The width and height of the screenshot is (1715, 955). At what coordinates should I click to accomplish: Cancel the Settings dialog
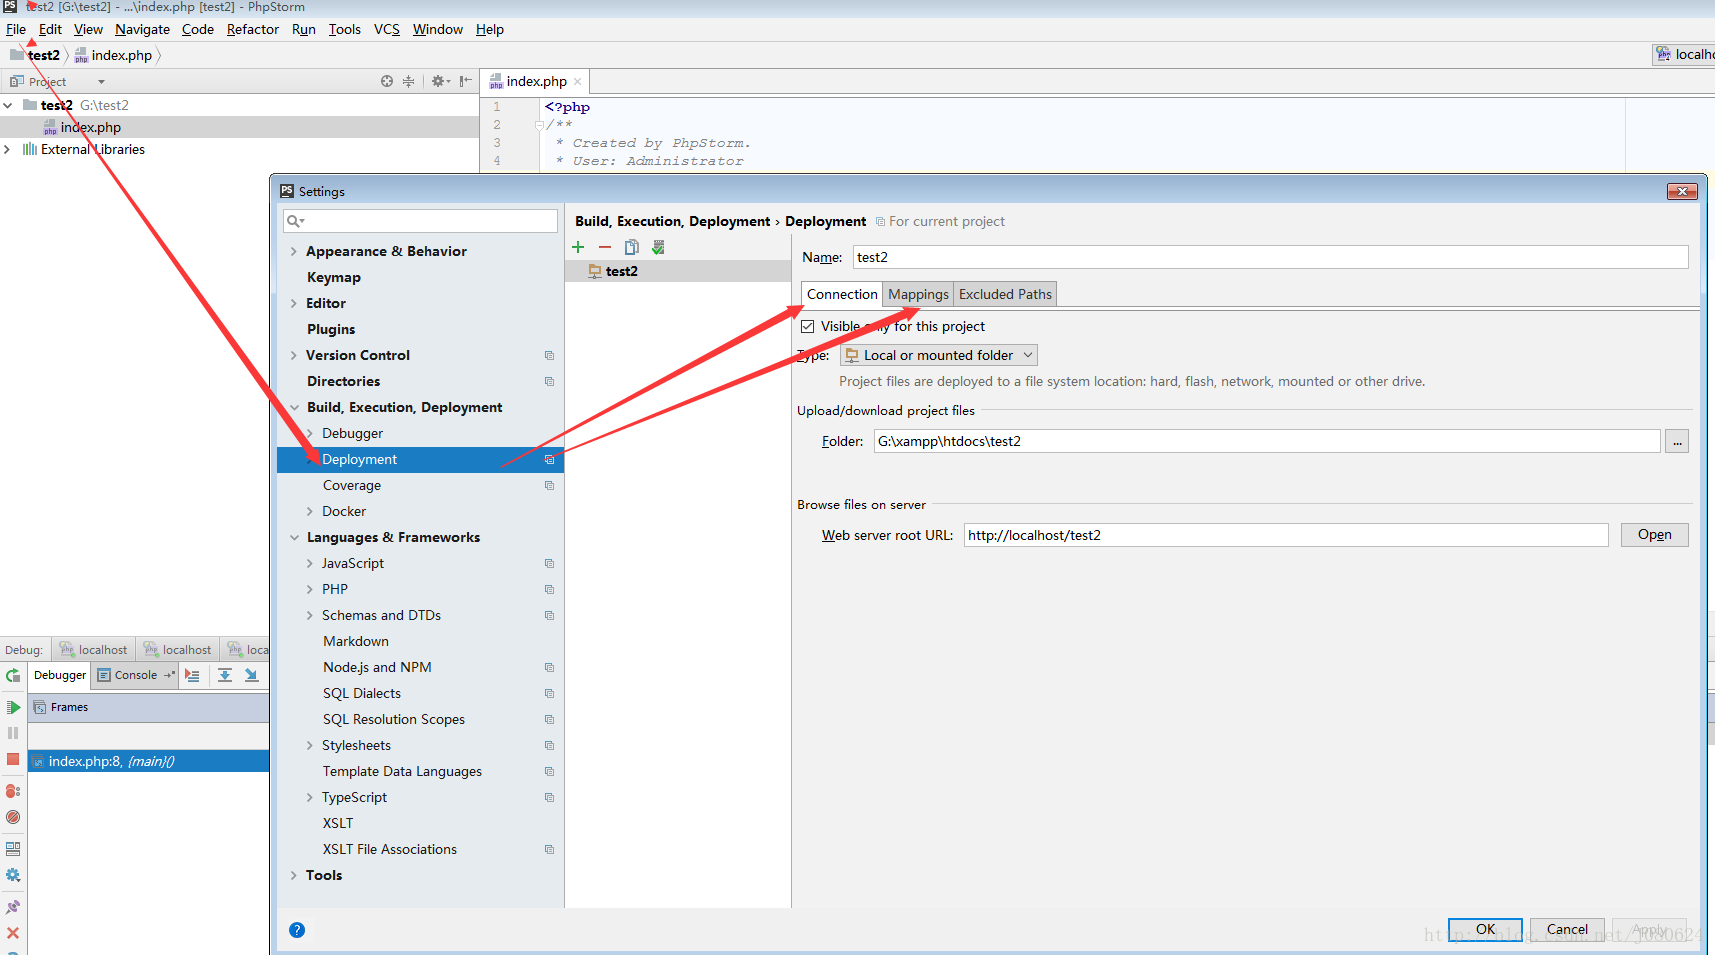(x=1567, y=929)
